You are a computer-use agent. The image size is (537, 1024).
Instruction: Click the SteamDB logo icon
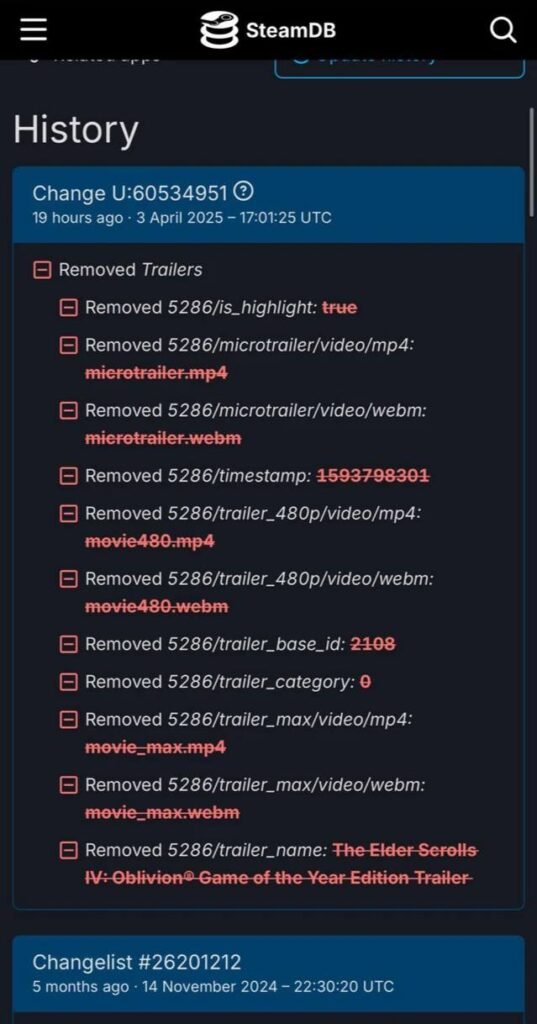(x=219, y=29)
